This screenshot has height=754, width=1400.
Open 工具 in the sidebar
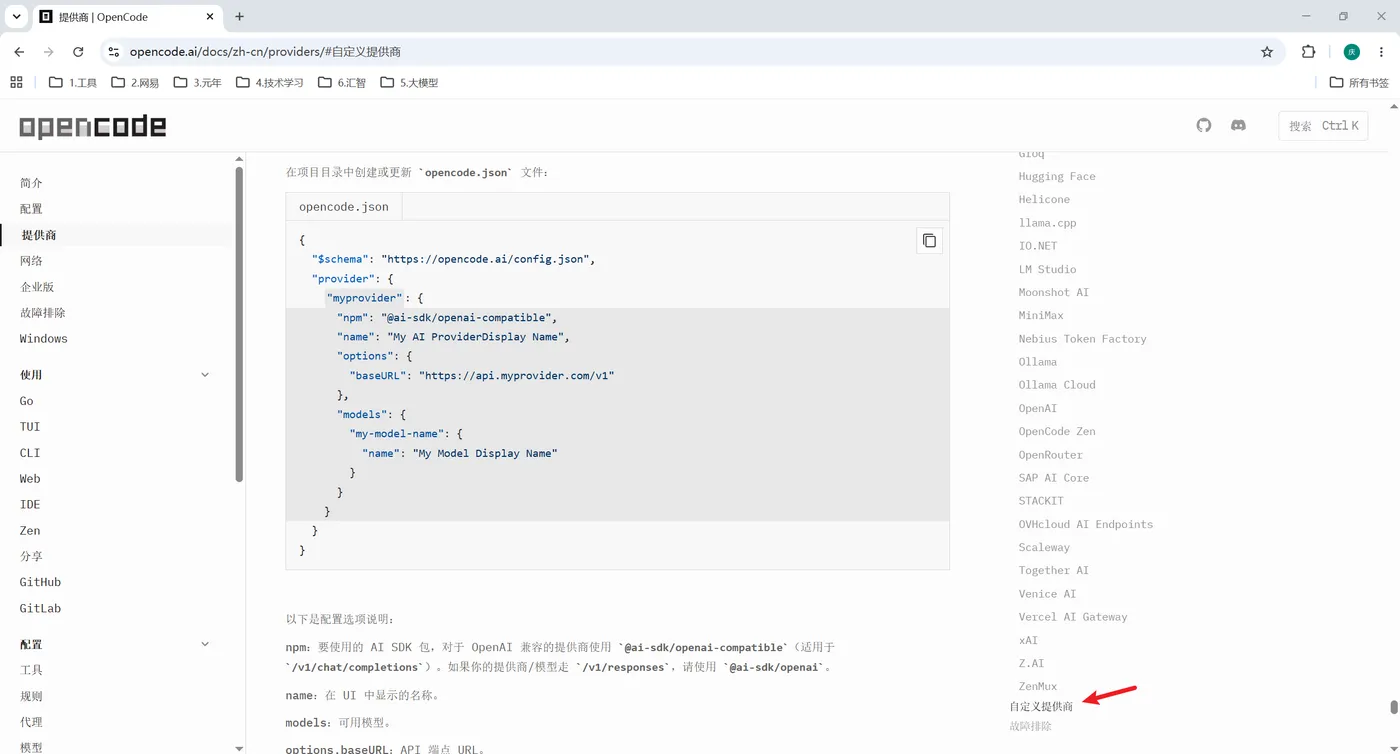pyautogui.click(x=31, y=670)
